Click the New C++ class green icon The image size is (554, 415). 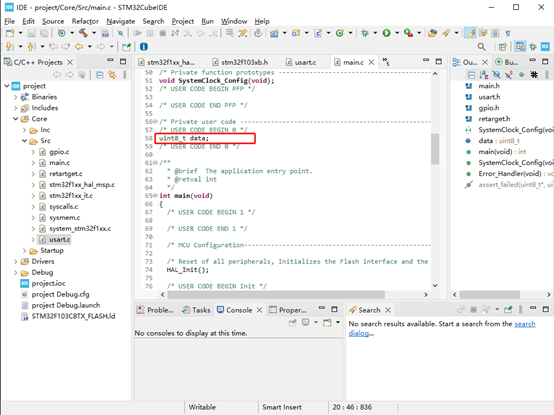click(x=340, y=33)
